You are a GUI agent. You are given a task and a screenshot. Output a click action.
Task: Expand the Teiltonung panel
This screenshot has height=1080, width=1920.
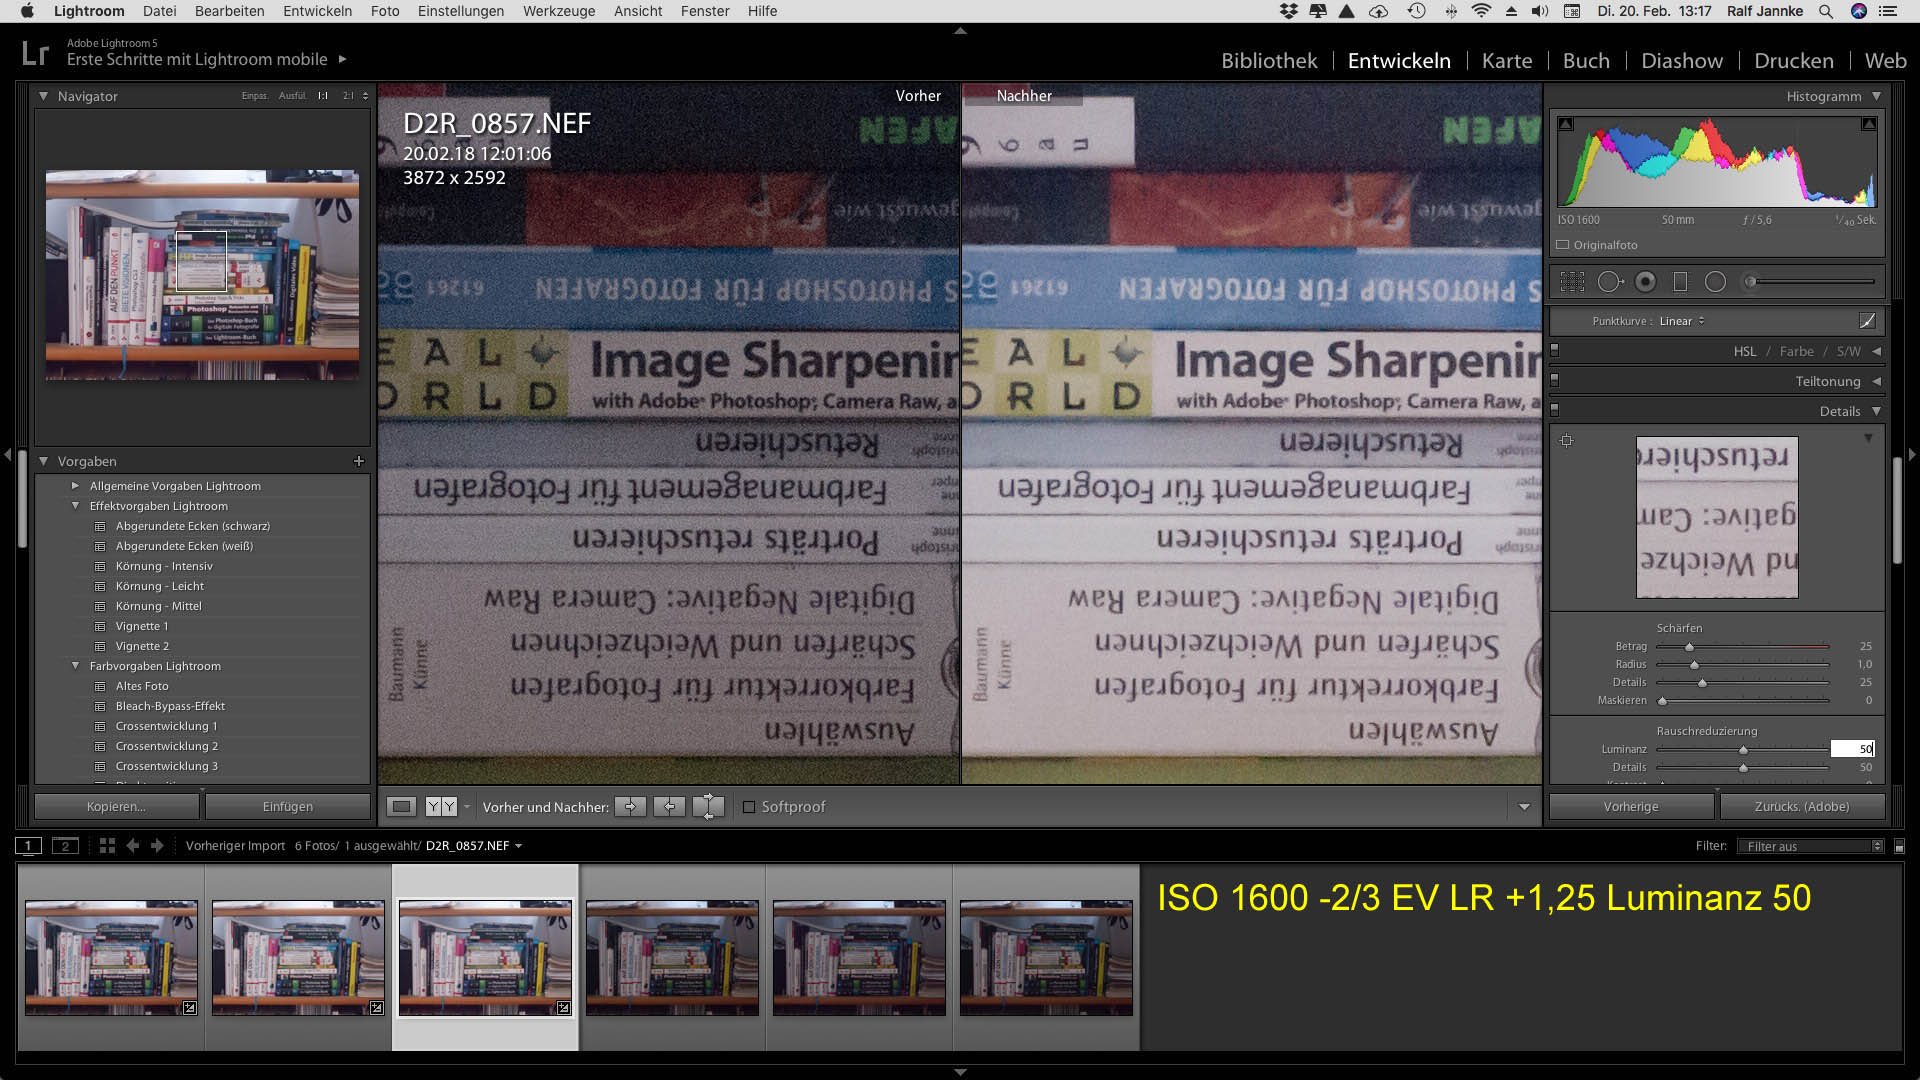pyautogui.click(x=1876, y=381)
